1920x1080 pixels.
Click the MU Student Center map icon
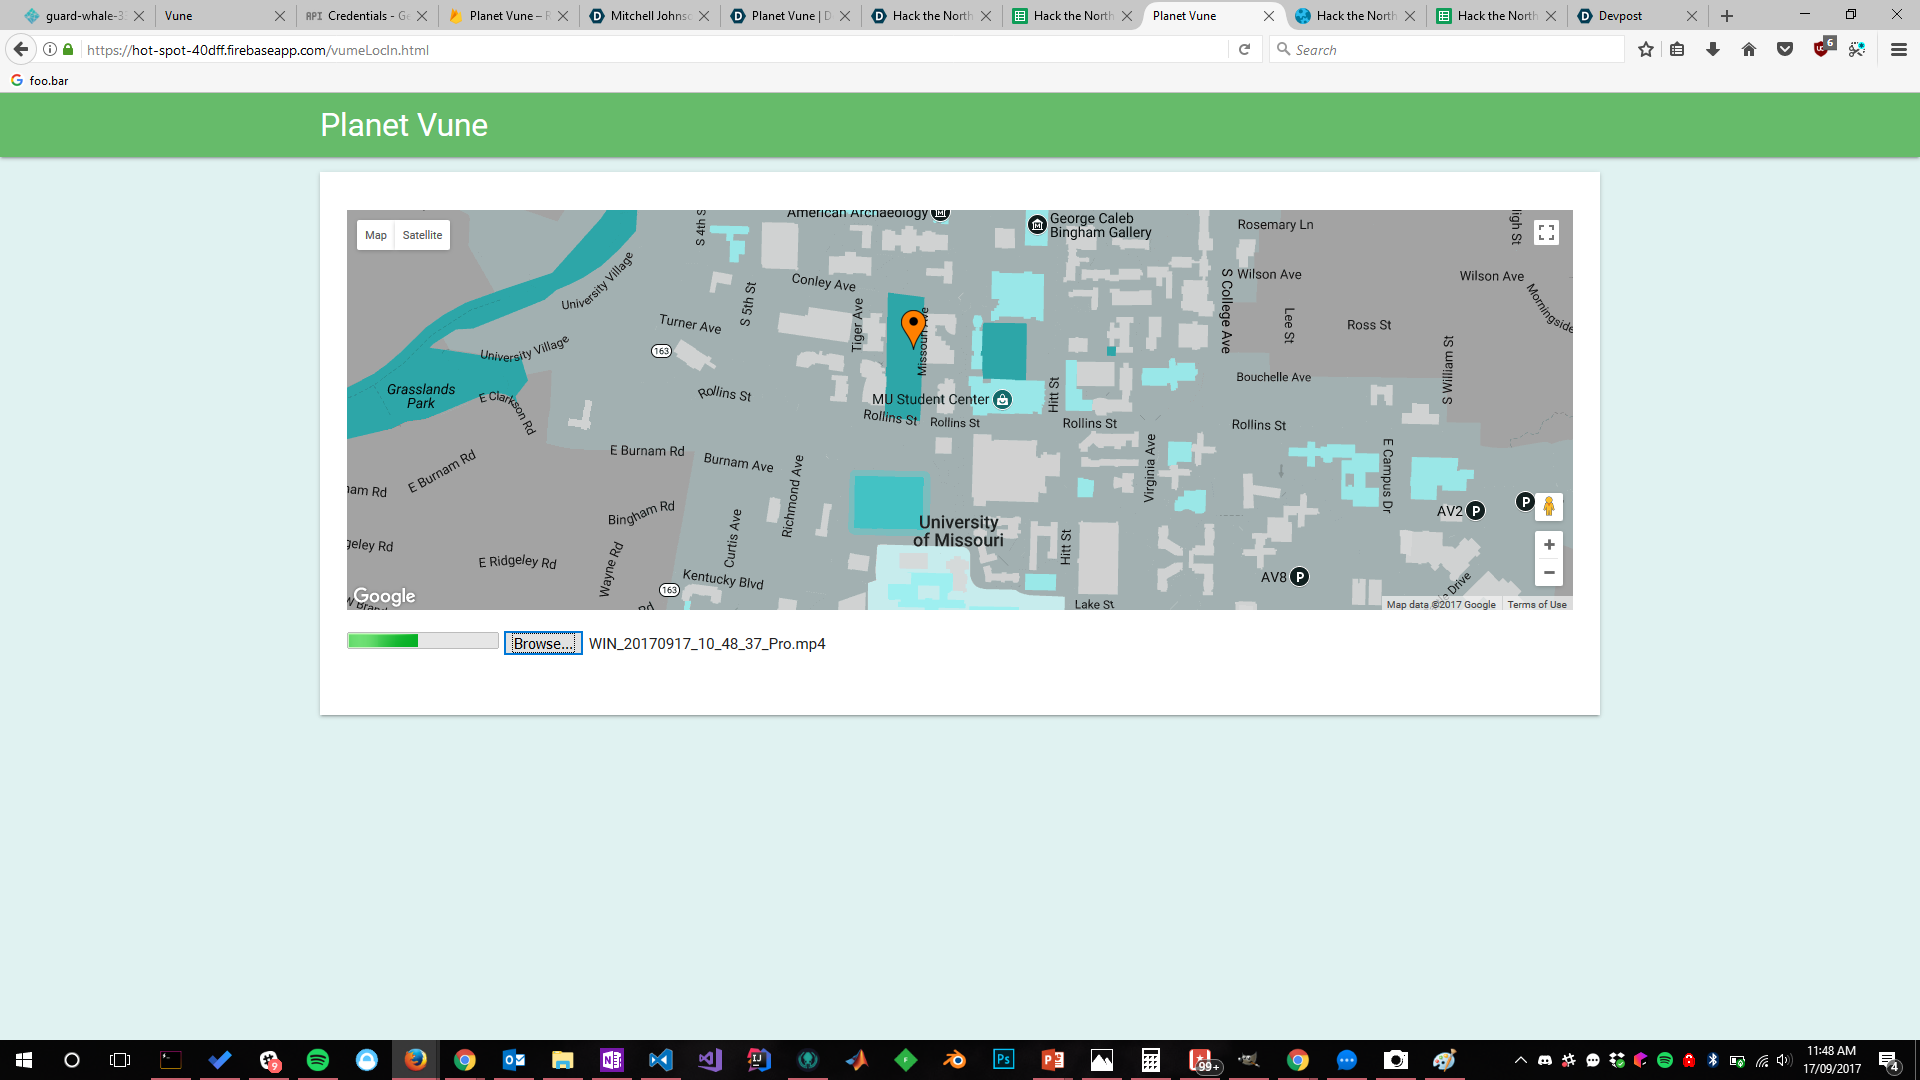1002,400
